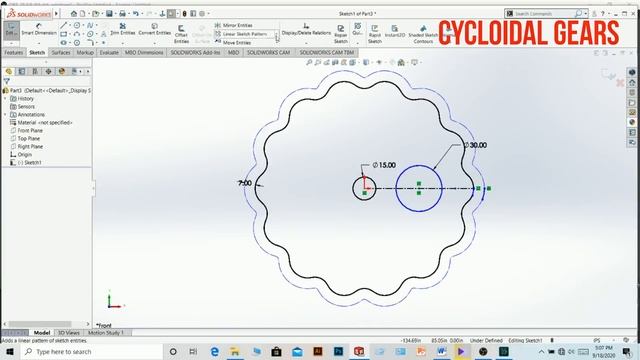Image resolution: width=640 pixels, height=360 pixels.
Task: Click the New document icon
Action: (x=82, y=13)
